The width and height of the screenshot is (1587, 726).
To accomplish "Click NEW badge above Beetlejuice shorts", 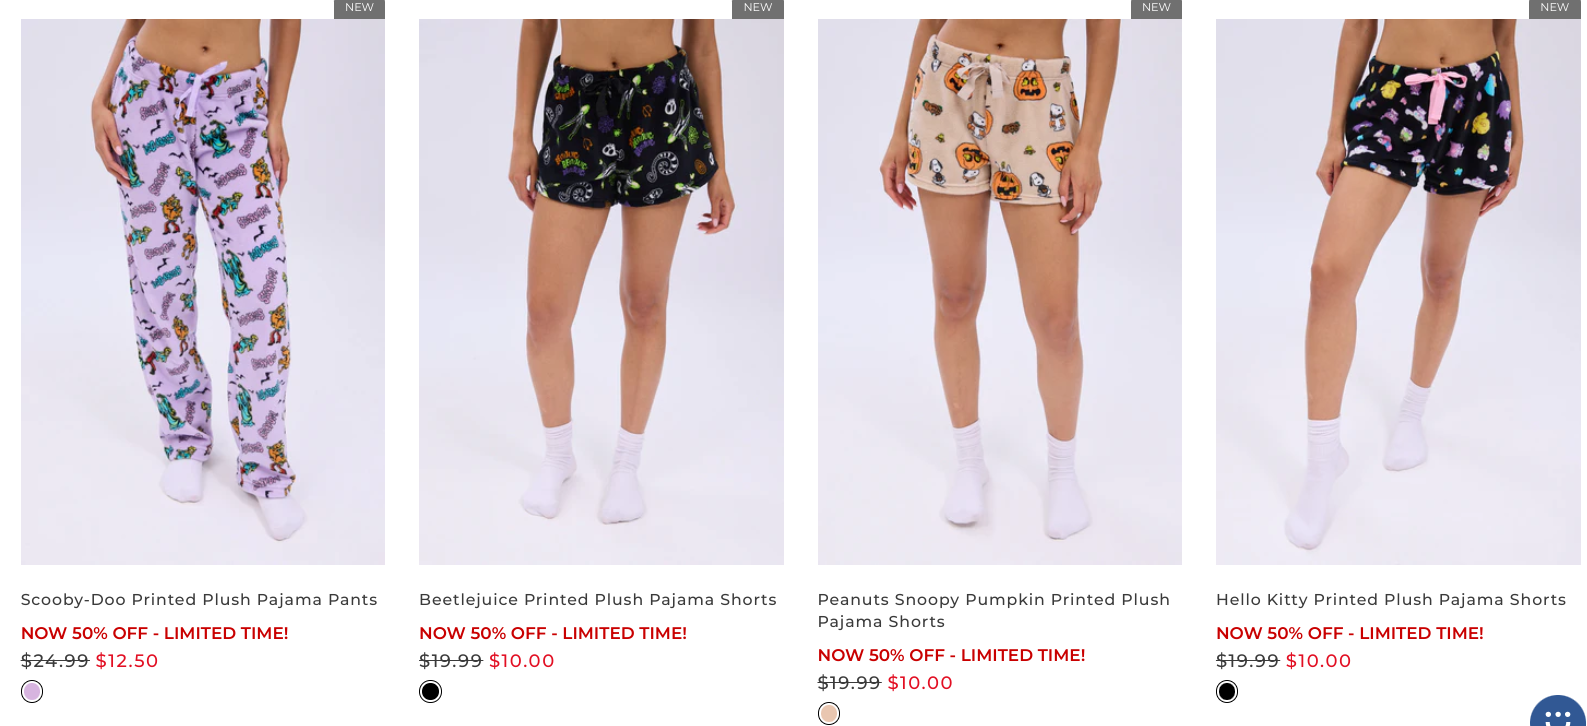I will [x=758, y=8].
